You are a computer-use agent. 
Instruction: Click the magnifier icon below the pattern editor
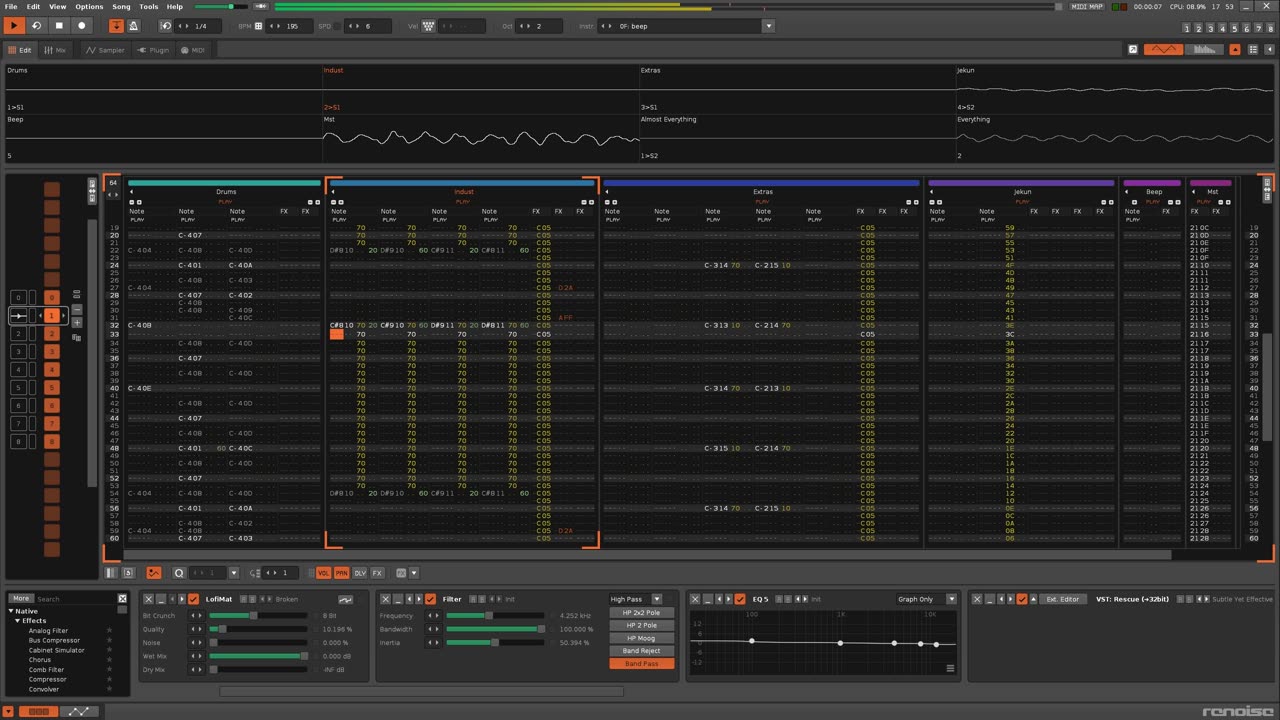[x=179, y=573]
